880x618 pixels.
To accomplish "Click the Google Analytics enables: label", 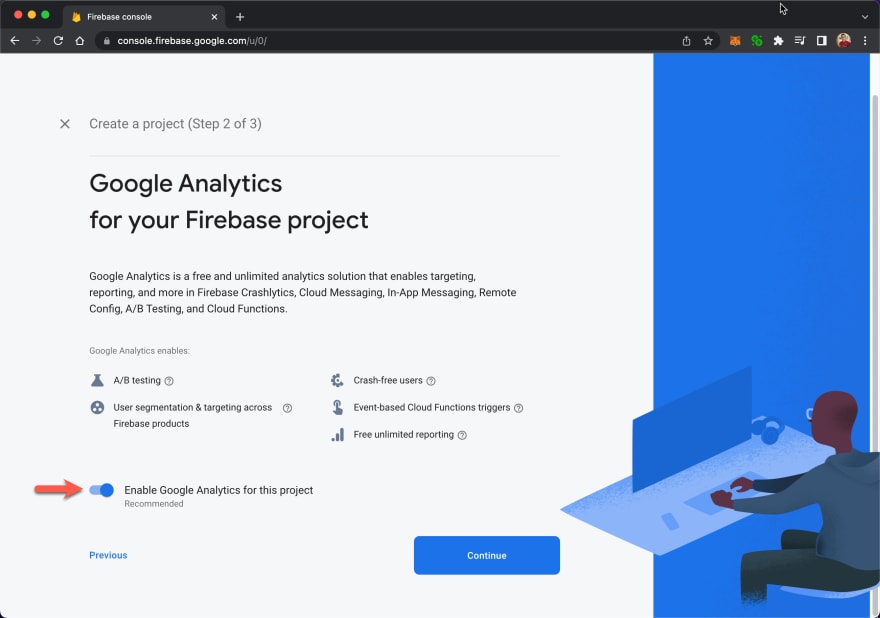I will [x=139, y=351].
